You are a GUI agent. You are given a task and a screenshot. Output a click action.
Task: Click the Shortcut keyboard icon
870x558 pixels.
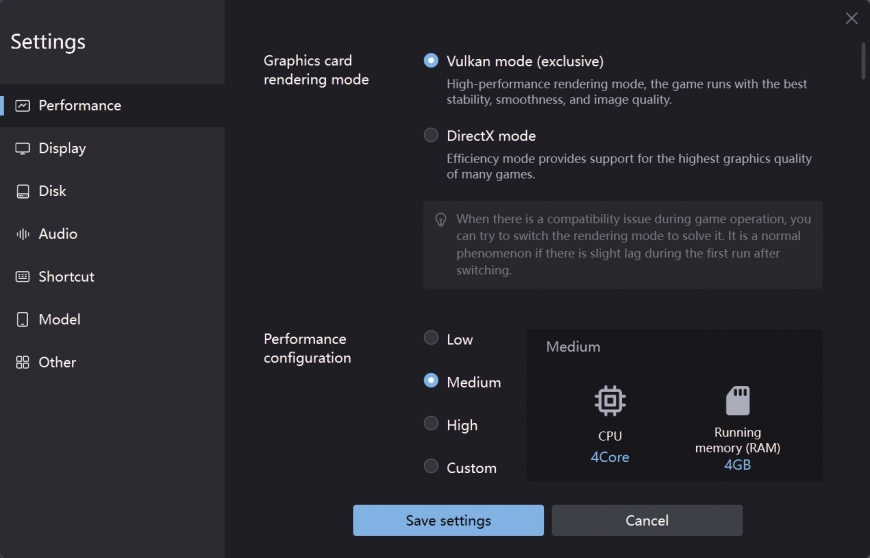tap(23, 277)
